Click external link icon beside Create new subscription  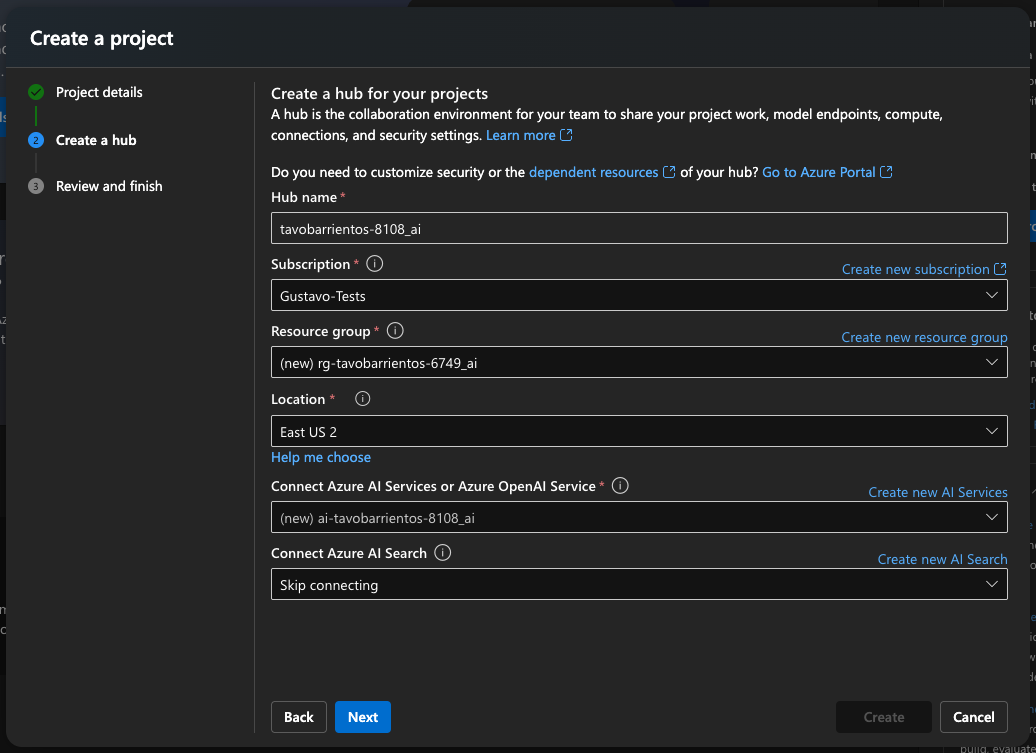1000,269
